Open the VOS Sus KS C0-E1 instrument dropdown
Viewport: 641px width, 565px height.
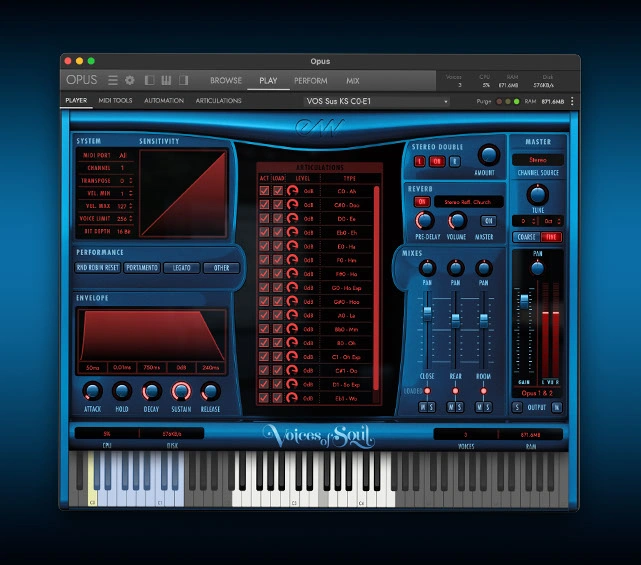click(376, 101)
